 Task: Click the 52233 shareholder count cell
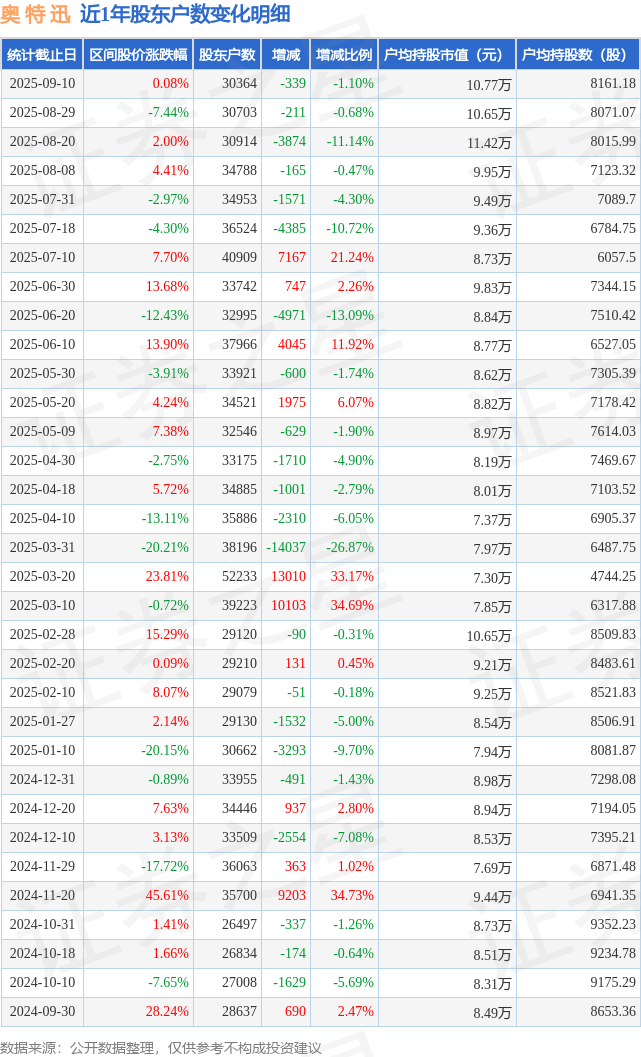238,576
